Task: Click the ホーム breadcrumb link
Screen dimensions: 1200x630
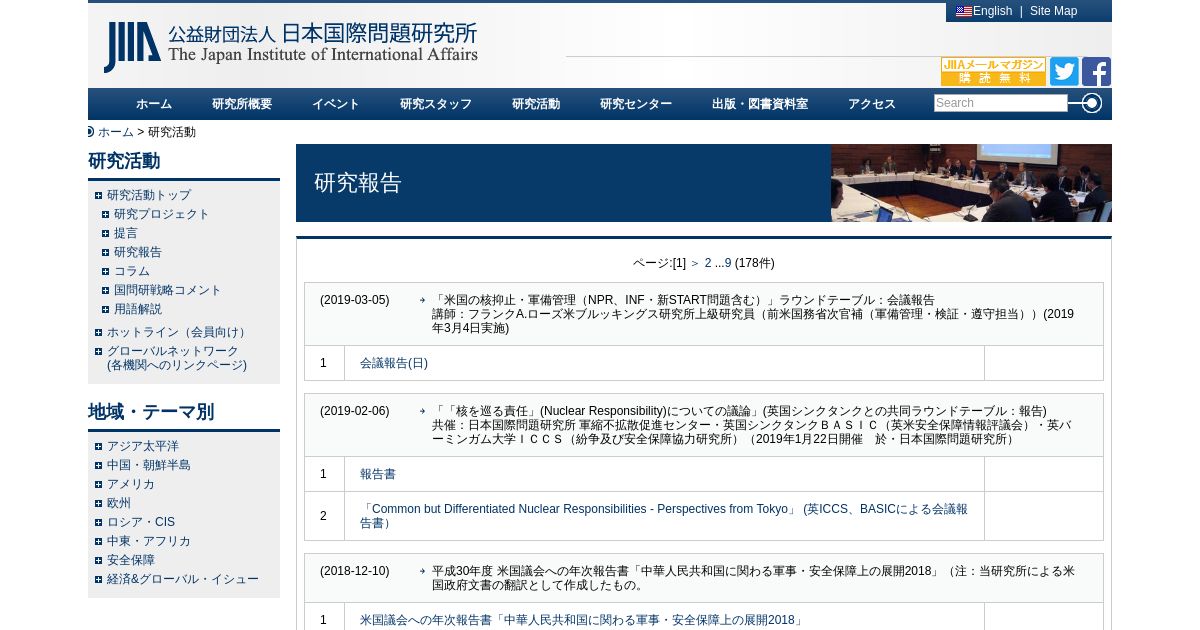Action: 115,132
